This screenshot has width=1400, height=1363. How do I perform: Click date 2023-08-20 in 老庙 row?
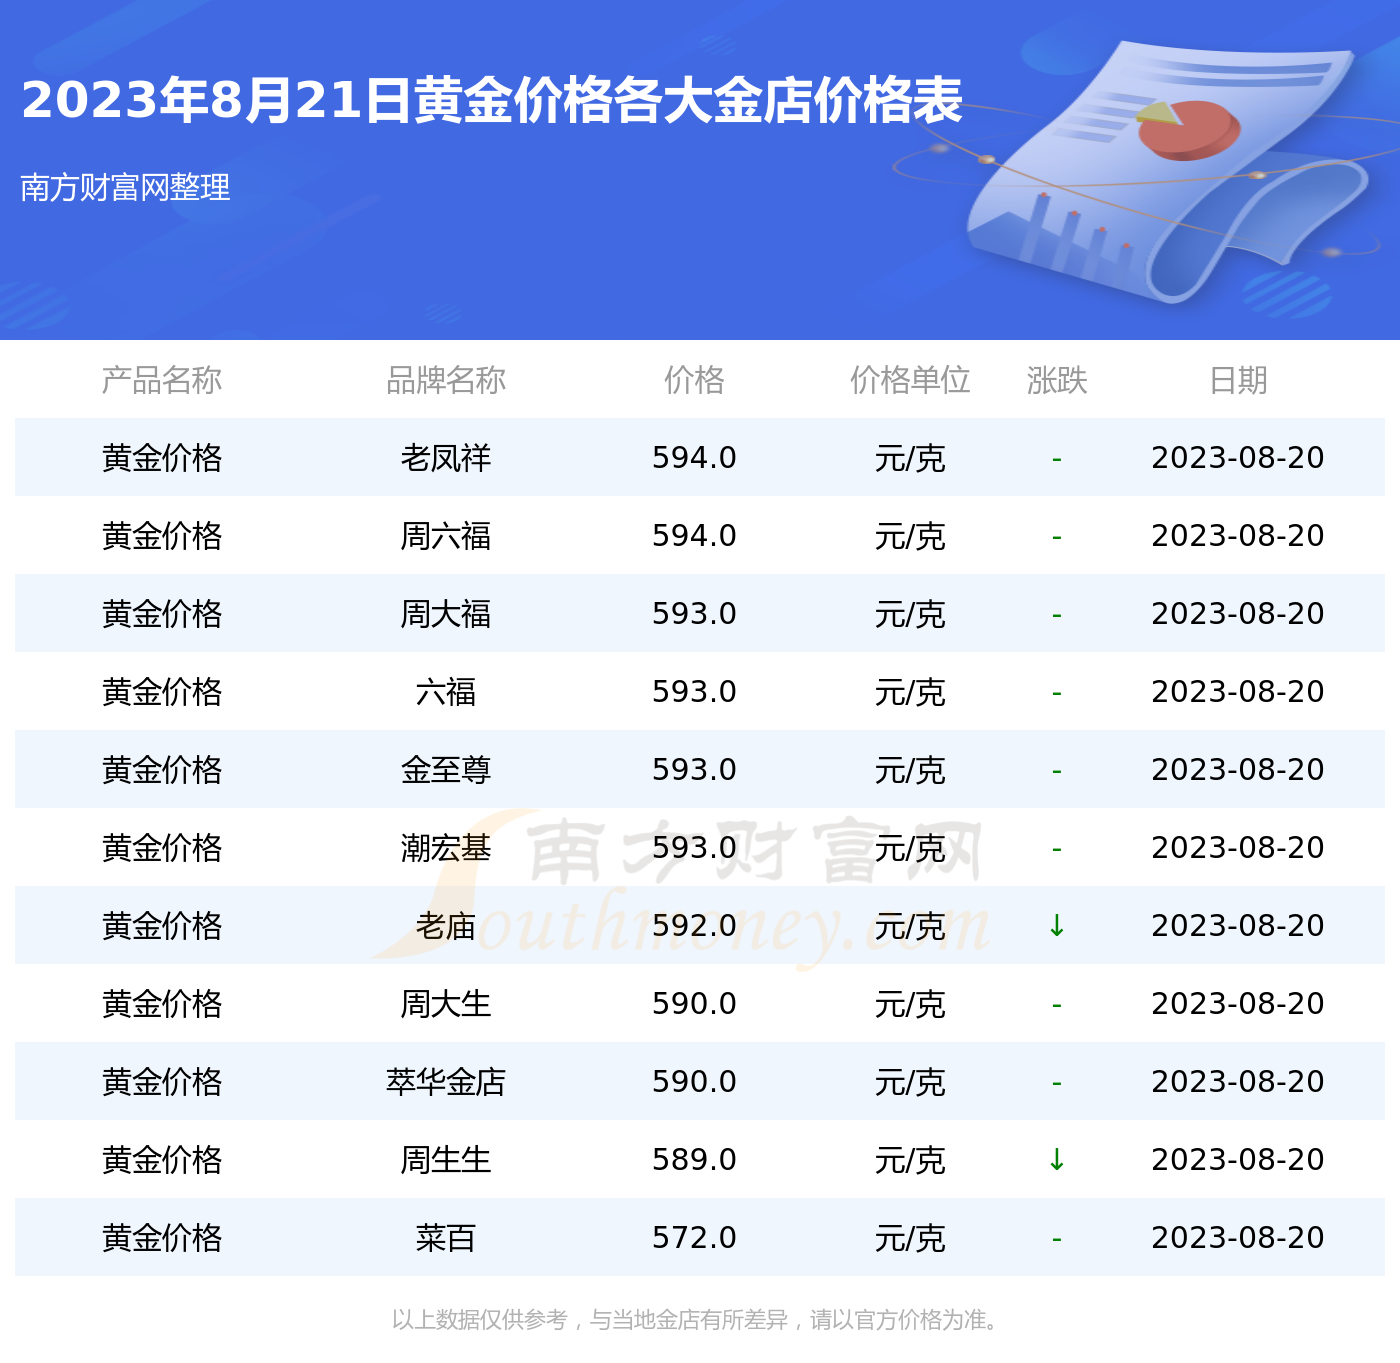point(1238,926)
